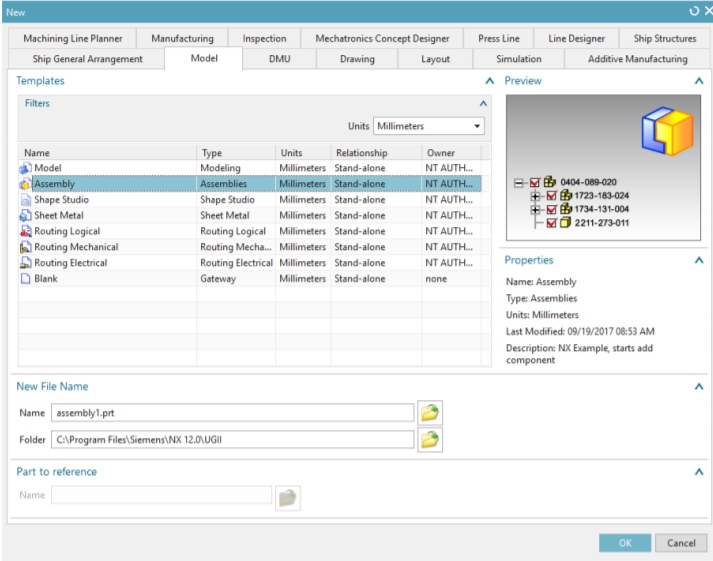Click the part icon beside 2211-273-011
Screen dimensions: 713x561
565,223
